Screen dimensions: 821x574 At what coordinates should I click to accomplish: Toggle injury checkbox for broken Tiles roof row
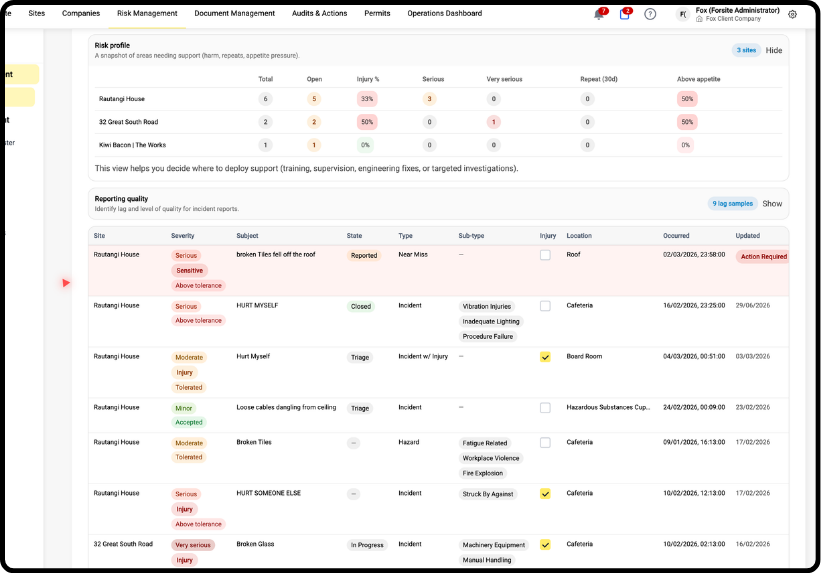coord(545,255)
